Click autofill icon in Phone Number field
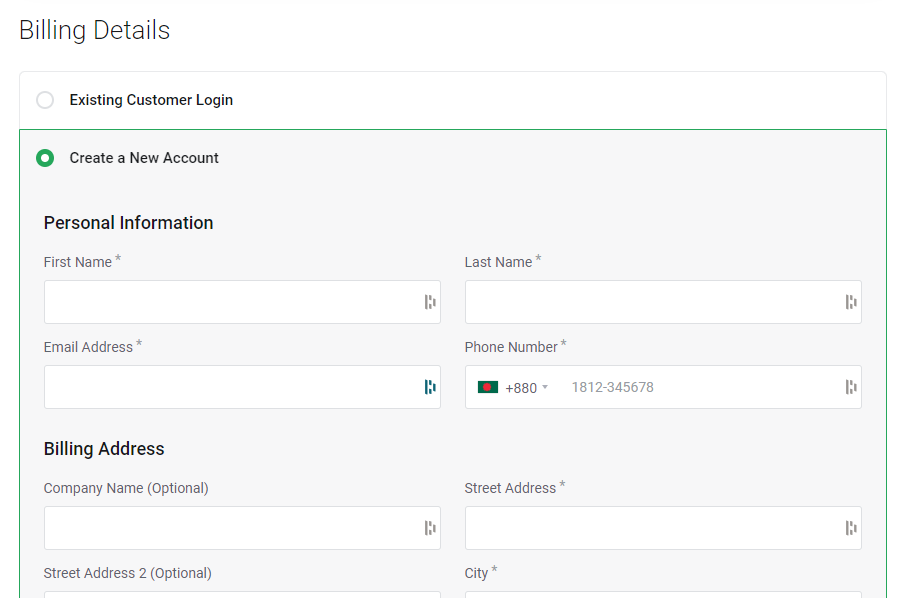Image resolution: width=900 pixels, height=598 pixels. click(851, 387)
